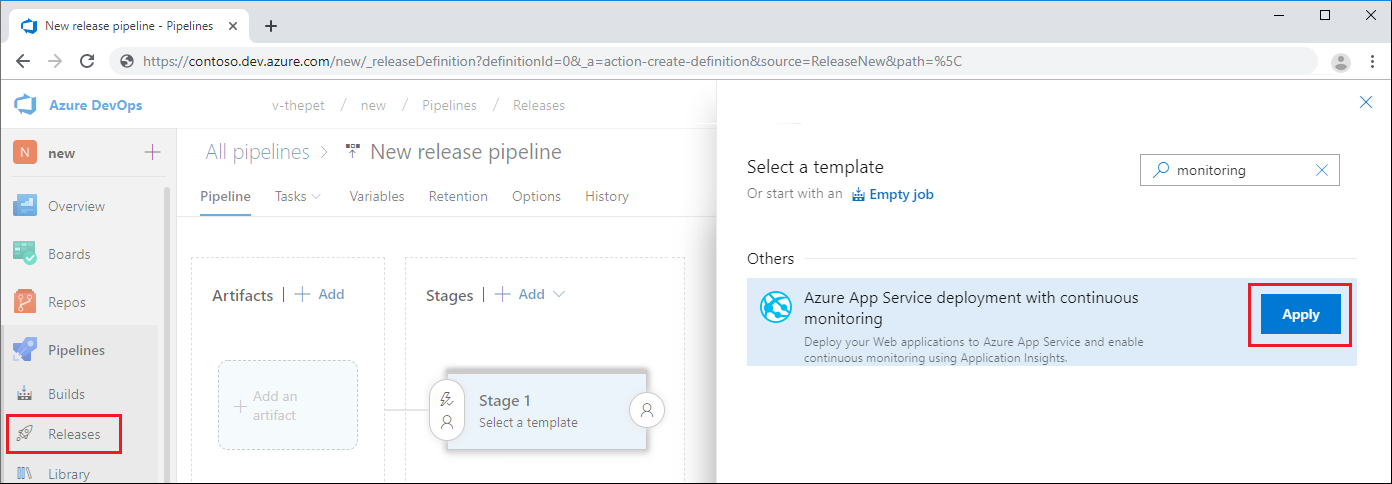The image size is (1392, 484).
Task: Click the 'Others' category heading
Action: coord(770,258)
